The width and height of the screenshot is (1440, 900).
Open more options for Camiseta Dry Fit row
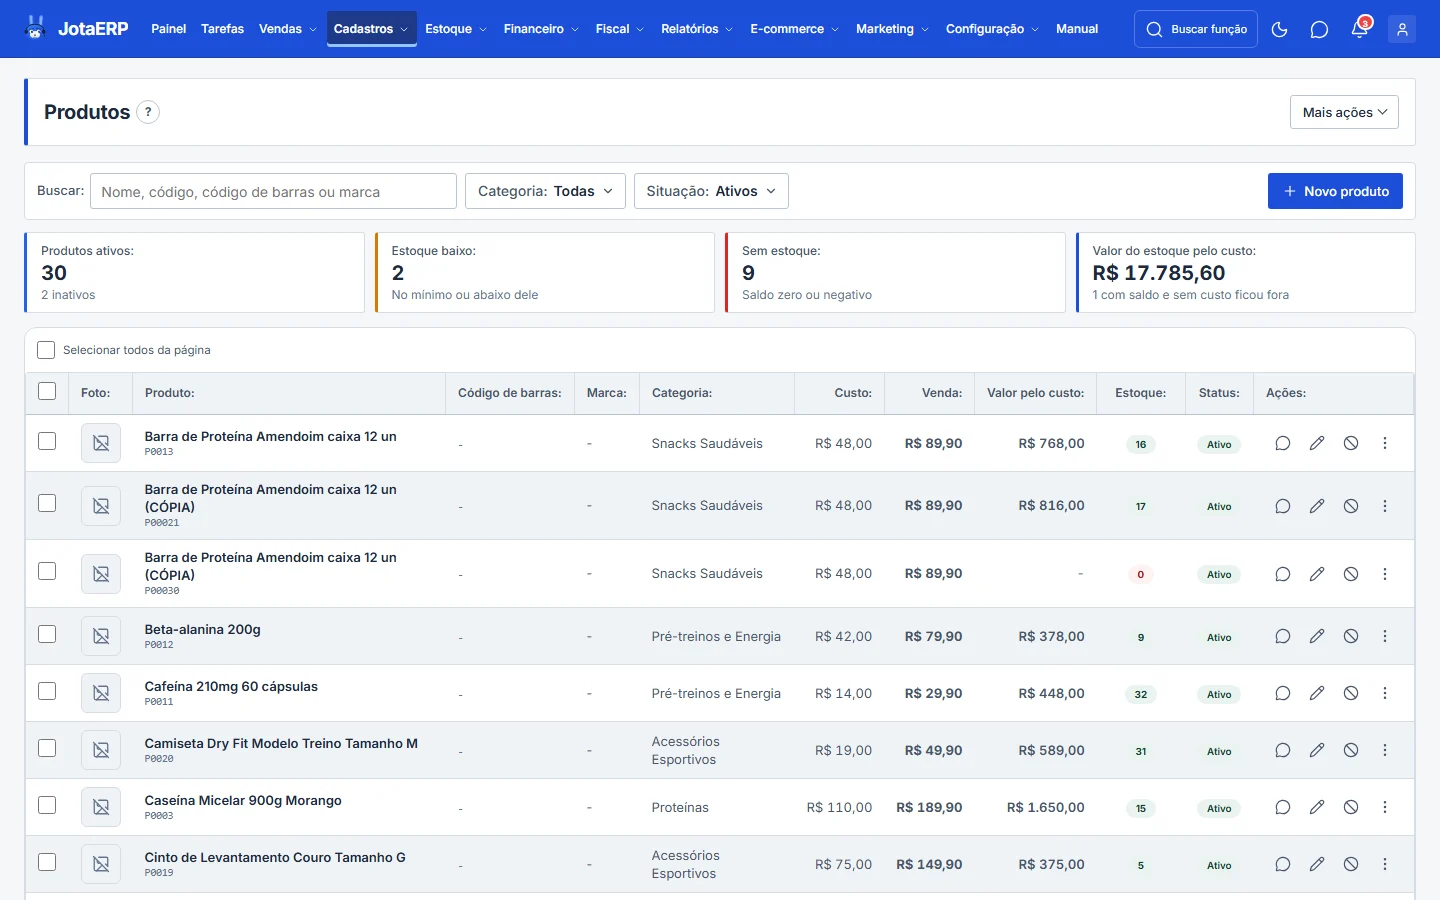tap(1385, 750)
